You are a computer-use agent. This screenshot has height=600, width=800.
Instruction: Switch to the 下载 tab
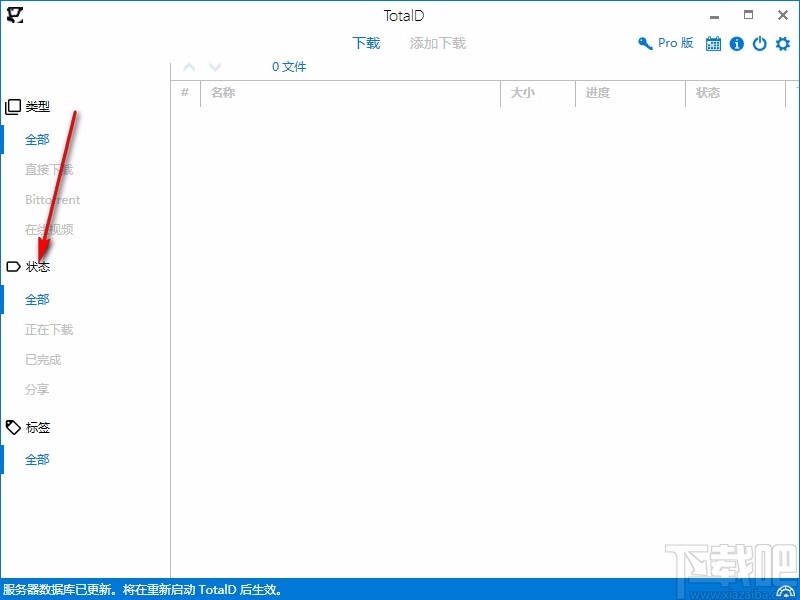point(367,43)
